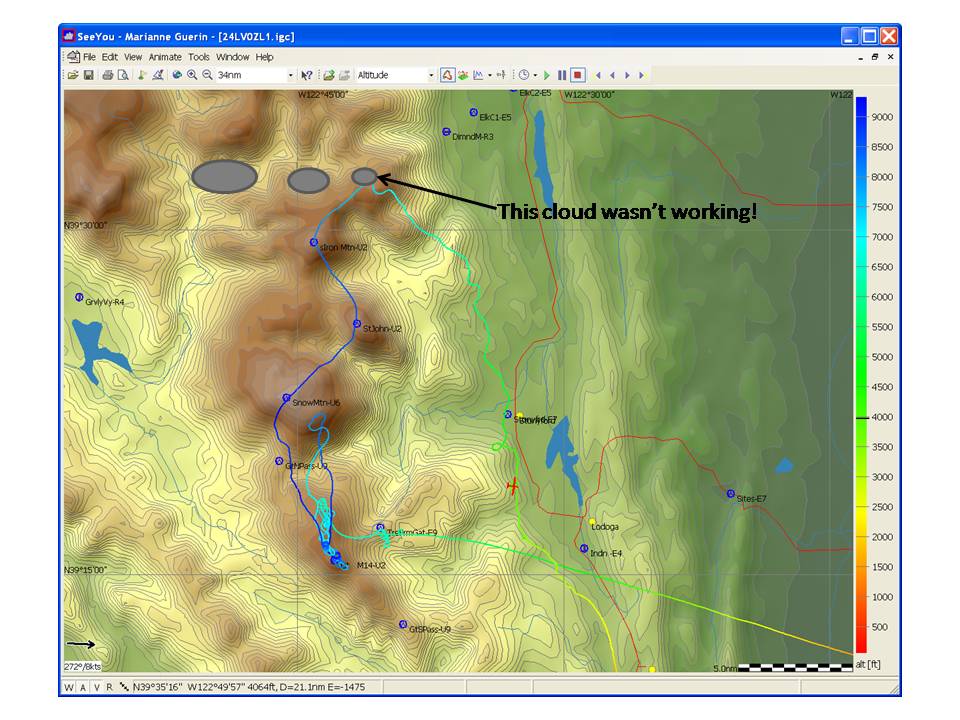Expand the Altitude coloring dropdown
The image size is (960, 720).
point(432,75)
